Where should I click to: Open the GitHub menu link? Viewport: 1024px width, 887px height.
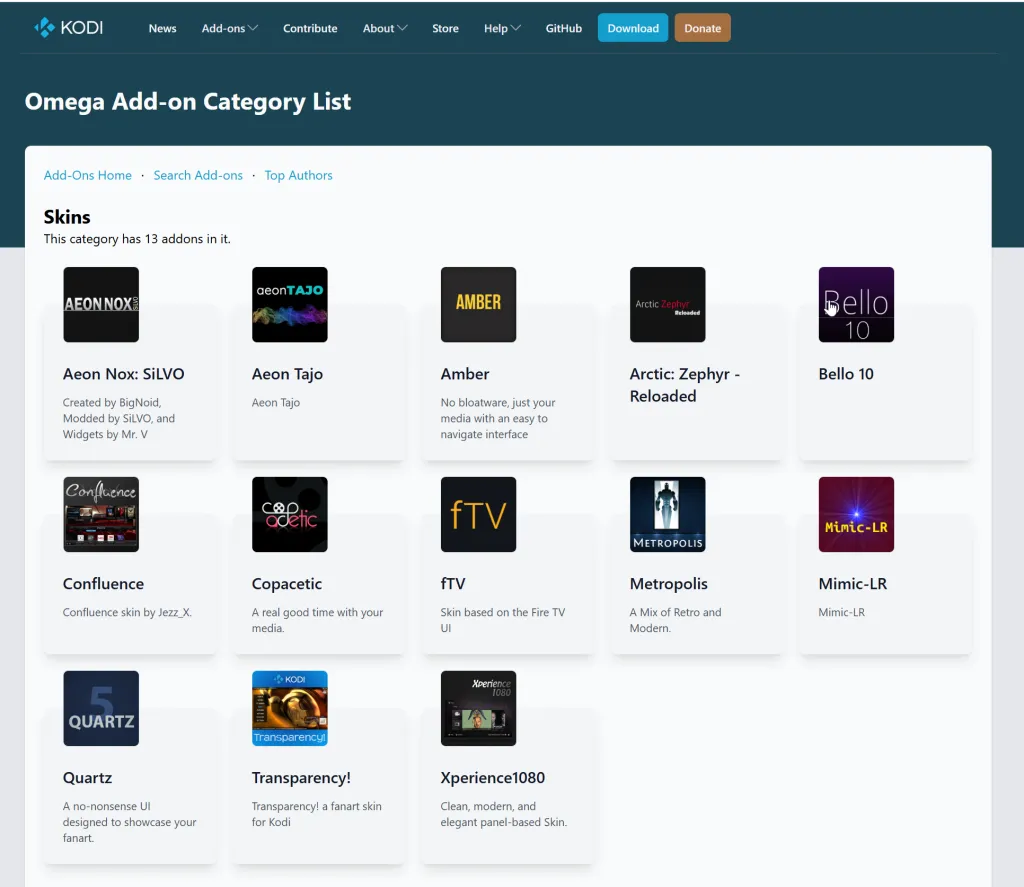564,28
